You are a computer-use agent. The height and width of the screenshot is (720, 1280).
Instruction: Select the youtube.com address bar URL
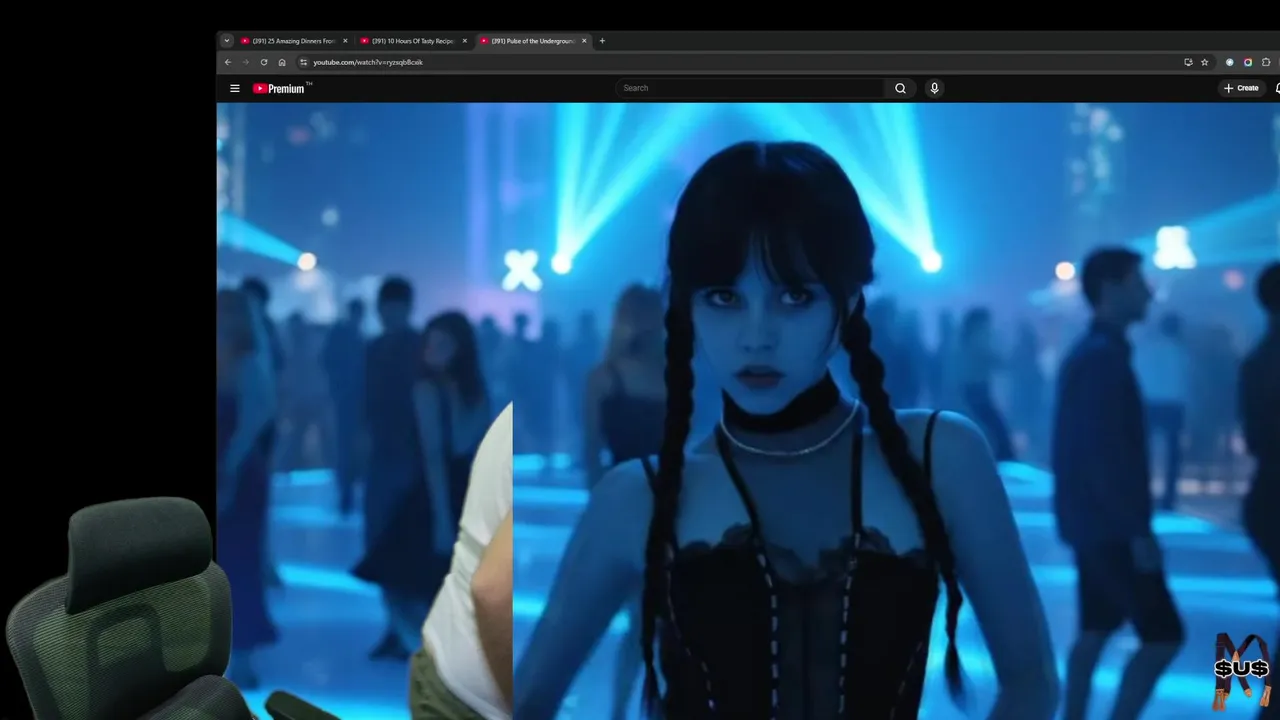368,62
